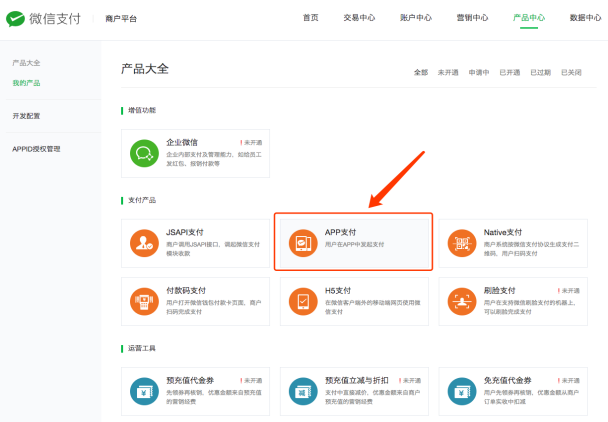Click 未开通 status tag on 刷脸支付 card
Image resolution: width=608 pixels, height=422 pixels.
pos(569,291)
